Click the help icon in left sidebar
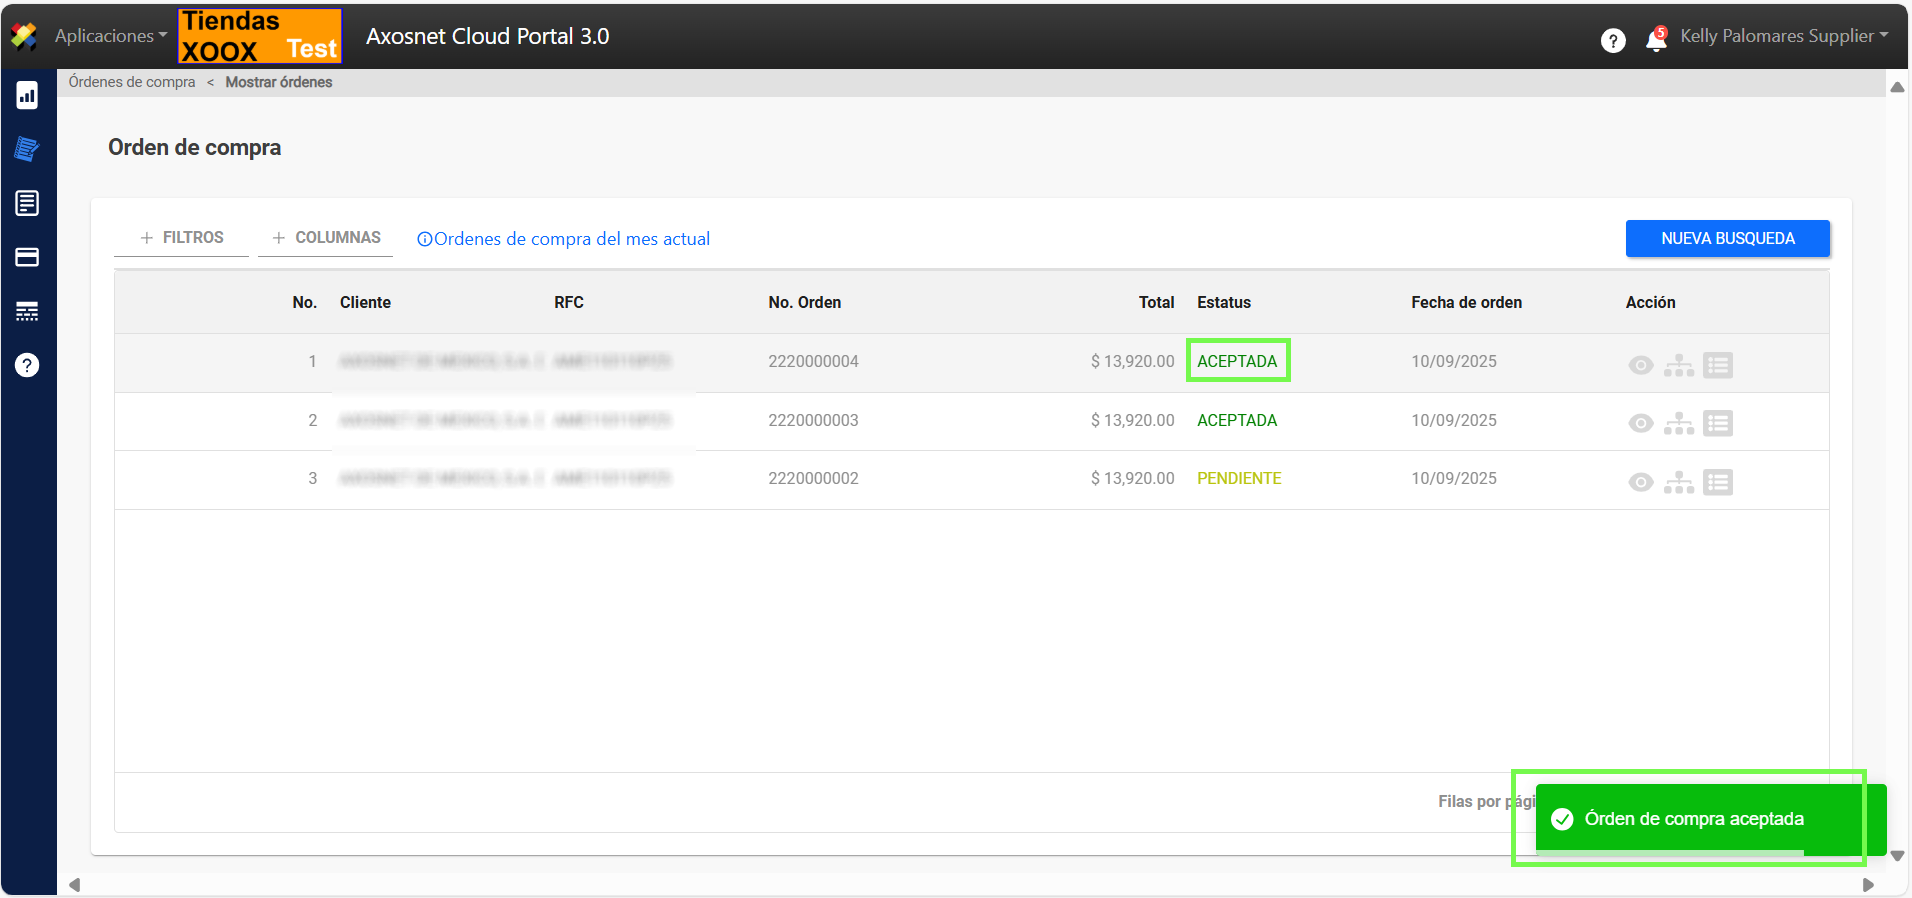 tap(27, 365)
